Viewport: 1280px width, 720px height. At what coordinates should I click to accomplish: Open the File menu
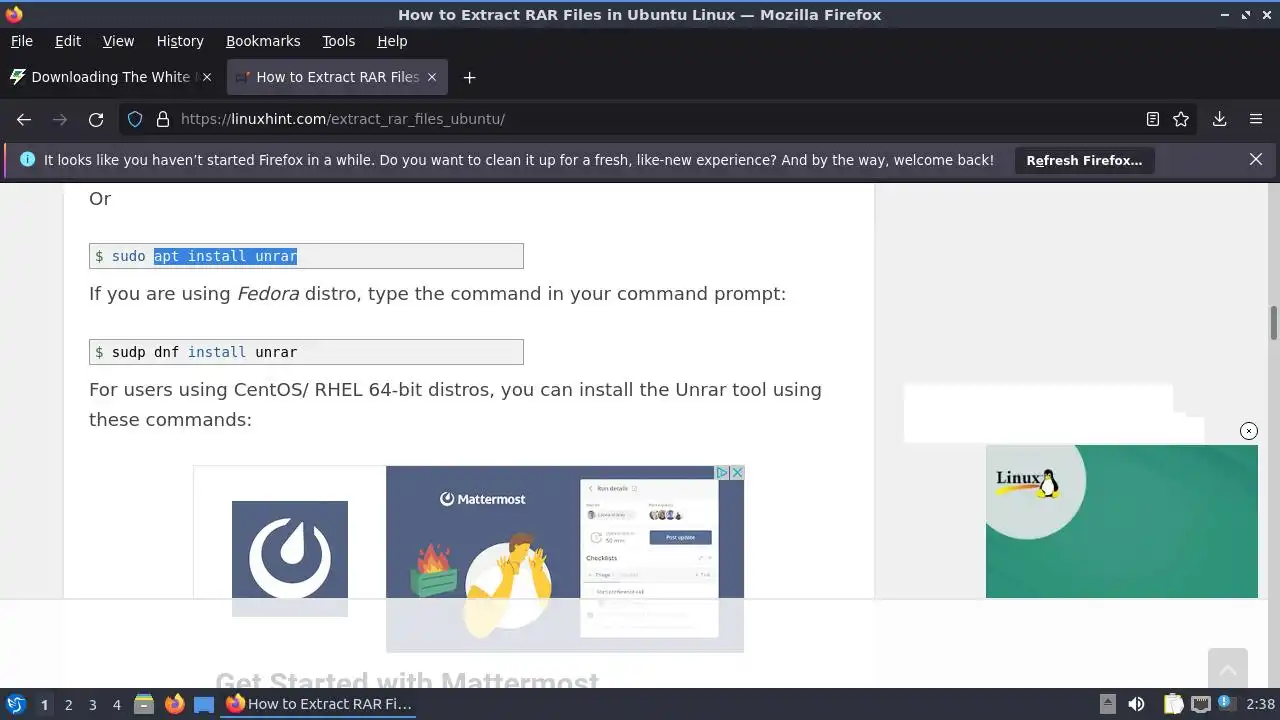[22, 41]
